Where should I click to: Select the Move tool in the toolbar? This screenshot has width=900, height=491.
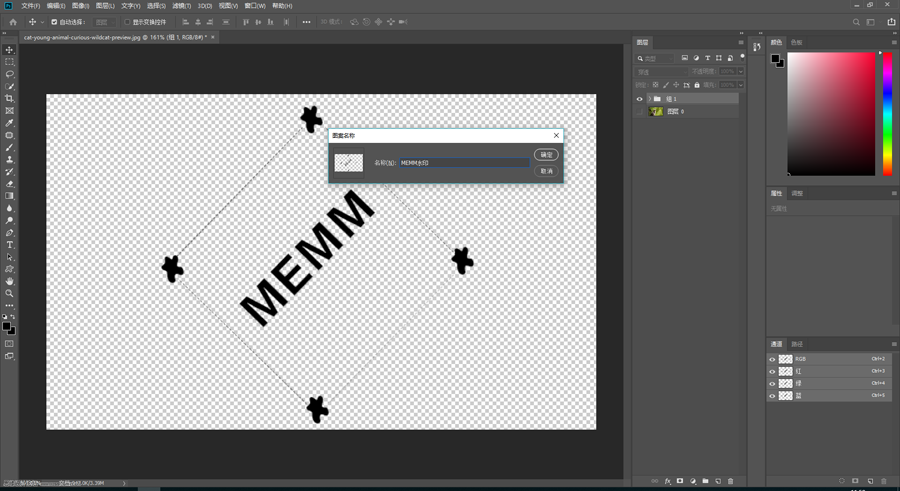tap(10, 50)
